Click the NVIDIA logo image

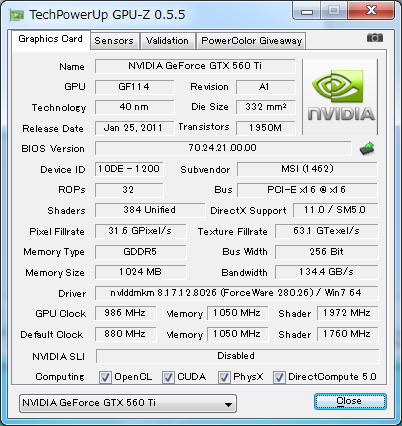click(340, 97)
